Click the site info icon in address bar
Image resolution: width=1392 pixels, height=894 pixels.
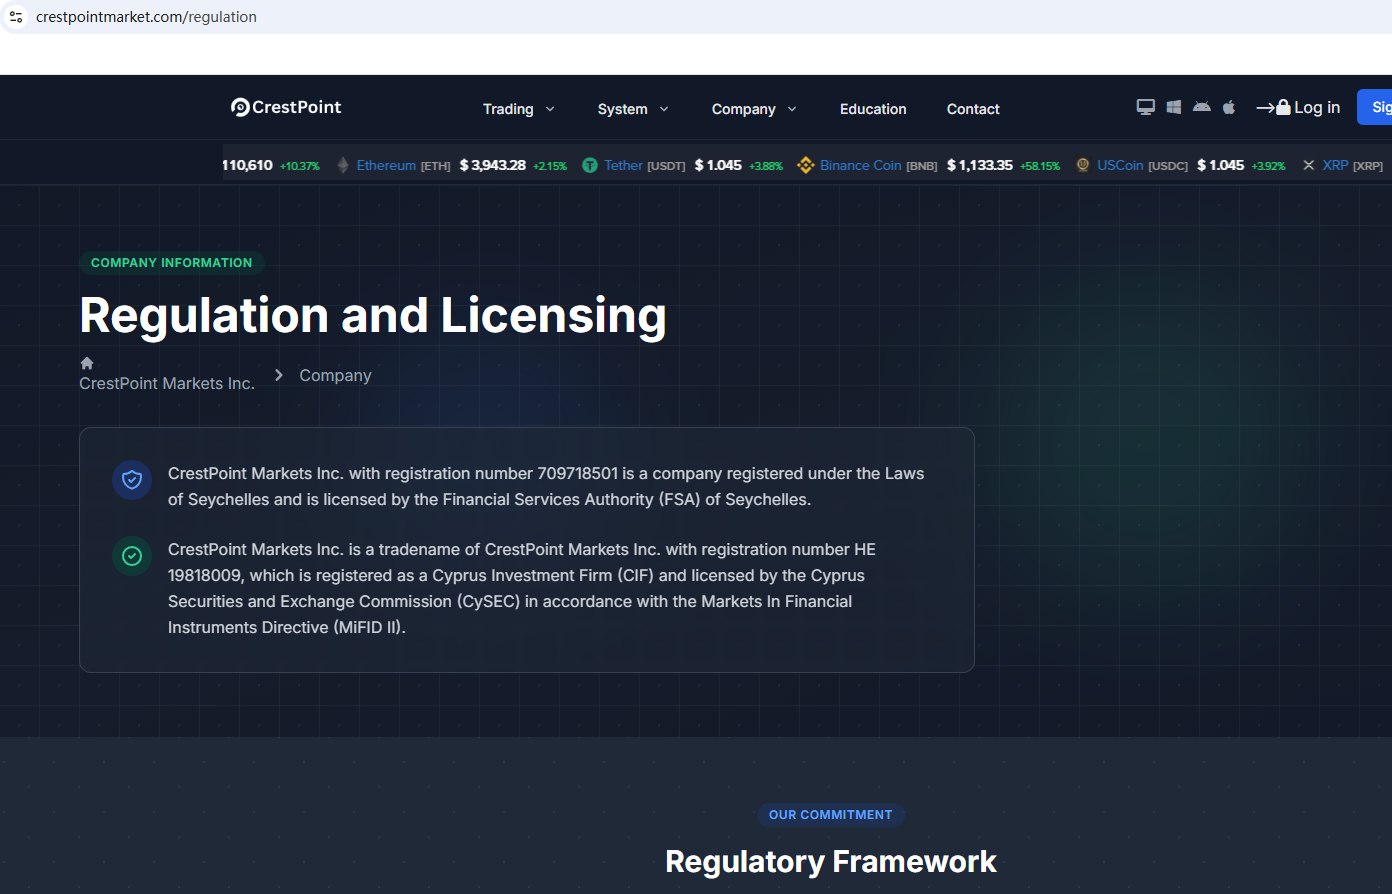tap(16, 17)
